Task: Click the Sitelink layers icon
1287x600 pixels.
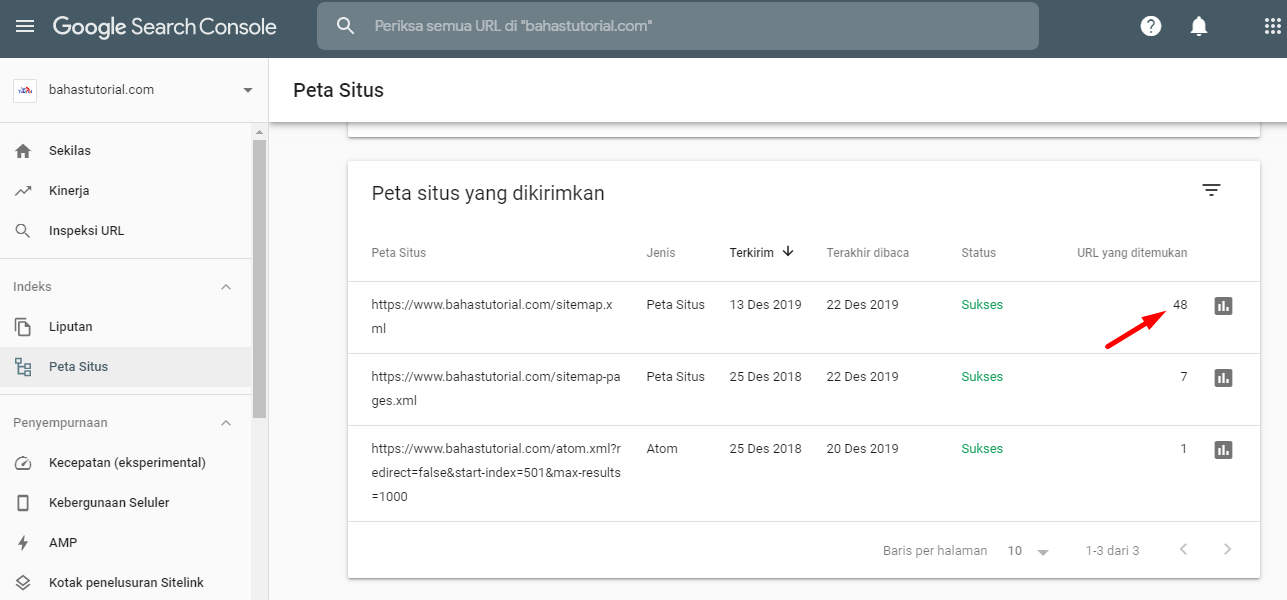Action: pos(23,583)
